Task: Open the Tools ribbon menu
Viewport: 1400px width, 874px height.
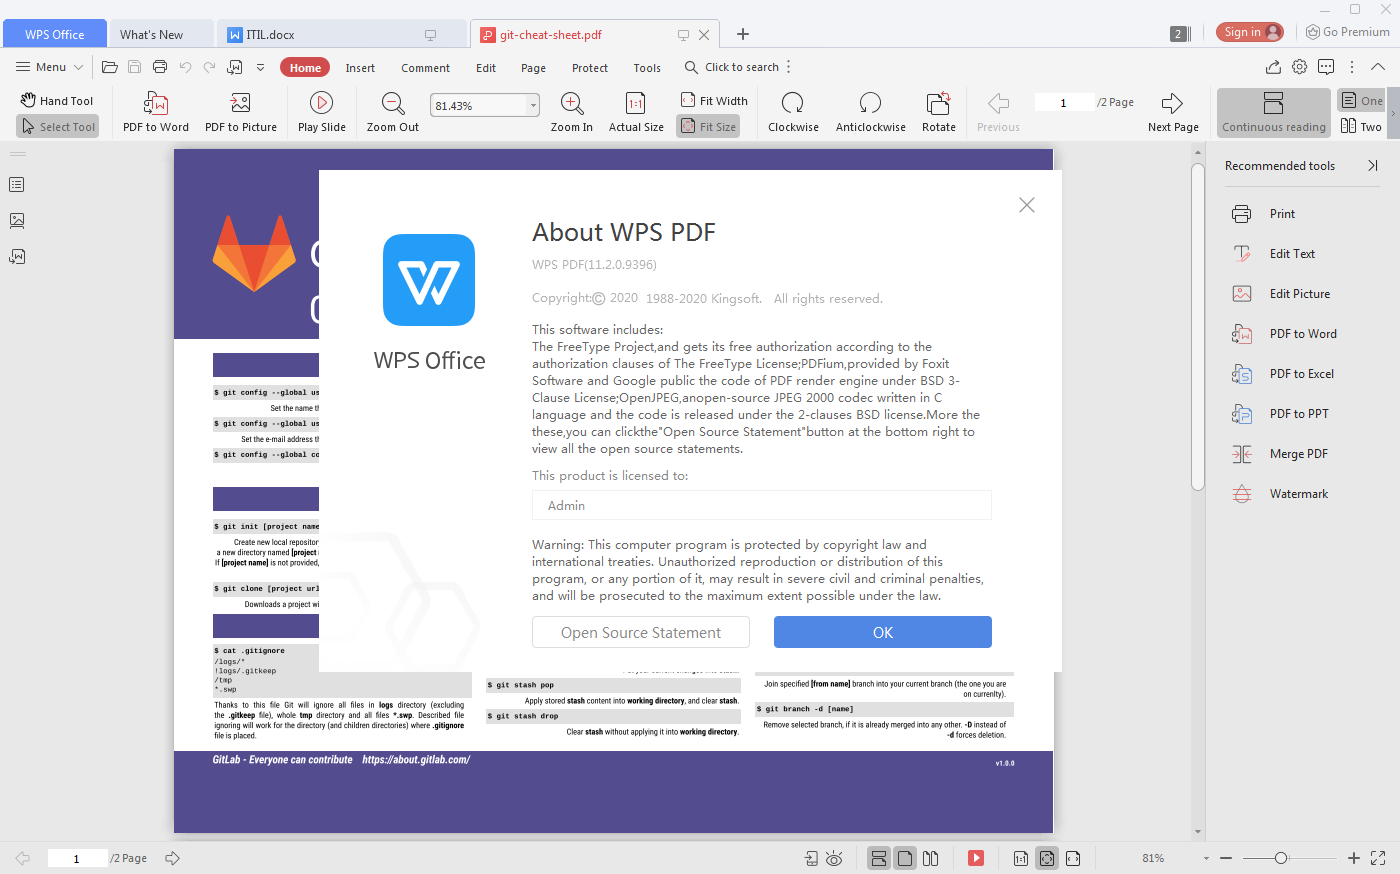Action: (646, 67)
